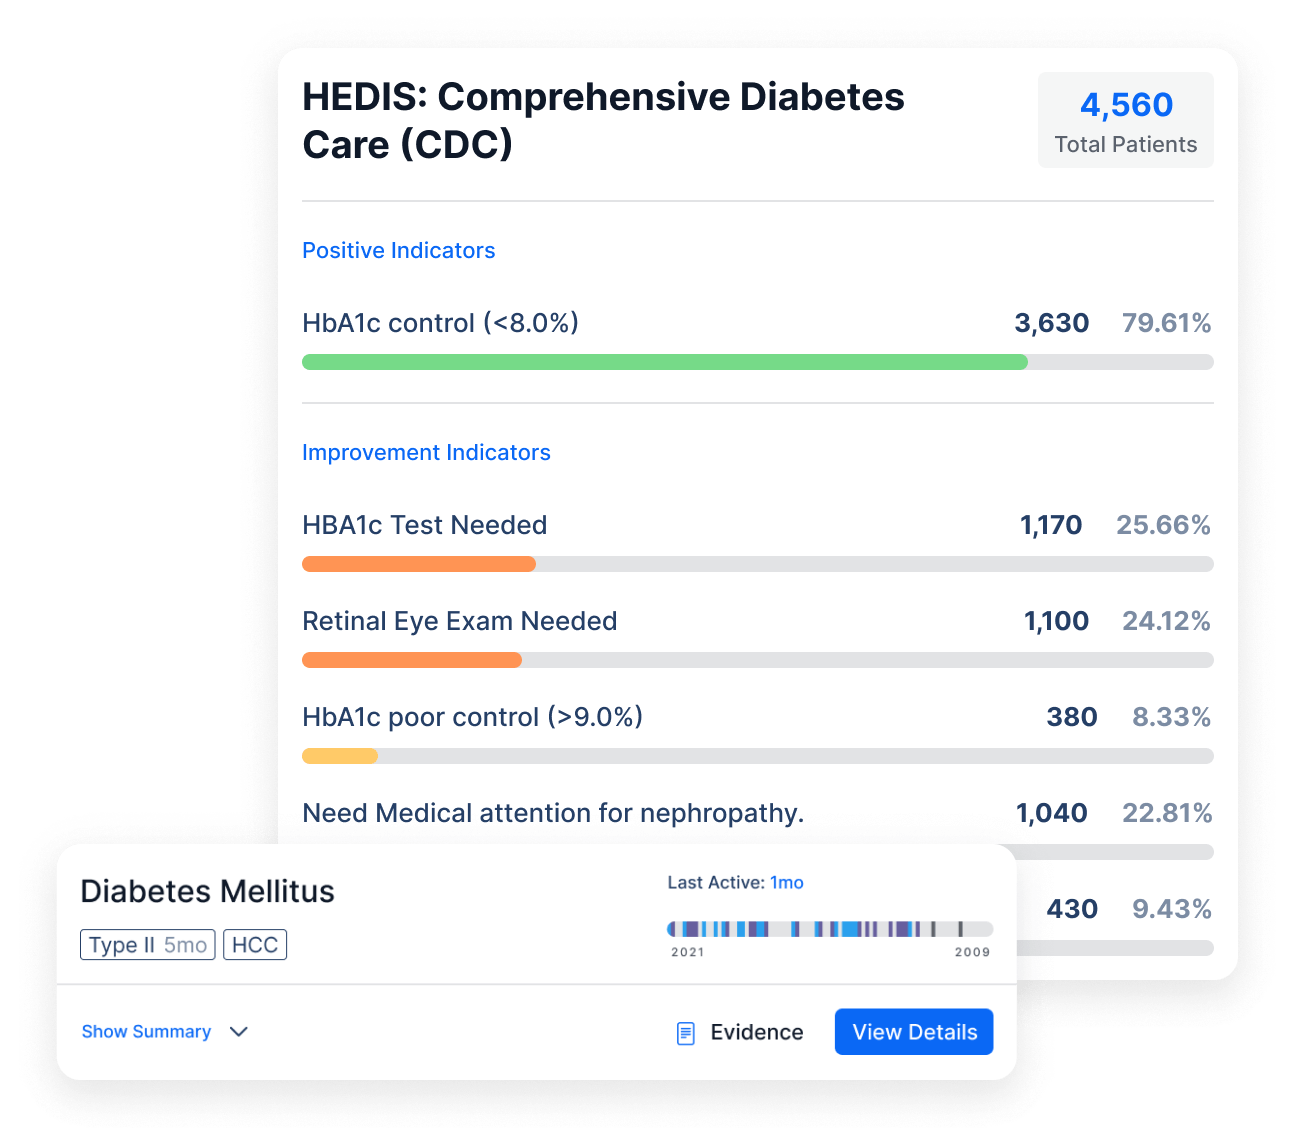Select the Need Medical attention for nephropathy row
The height and width of the screenshot is (1144, 1294).
click(757, 813)
